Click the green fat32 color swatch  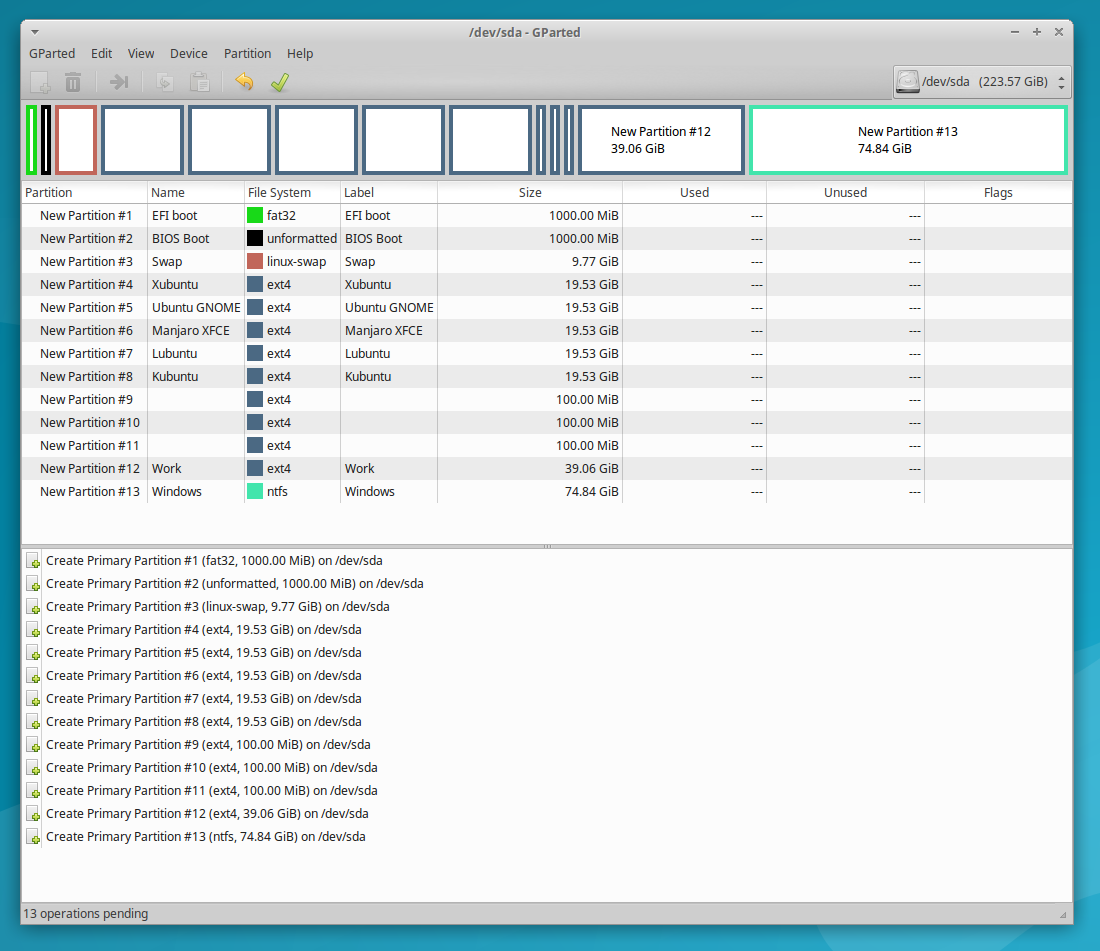pos(255,215)
